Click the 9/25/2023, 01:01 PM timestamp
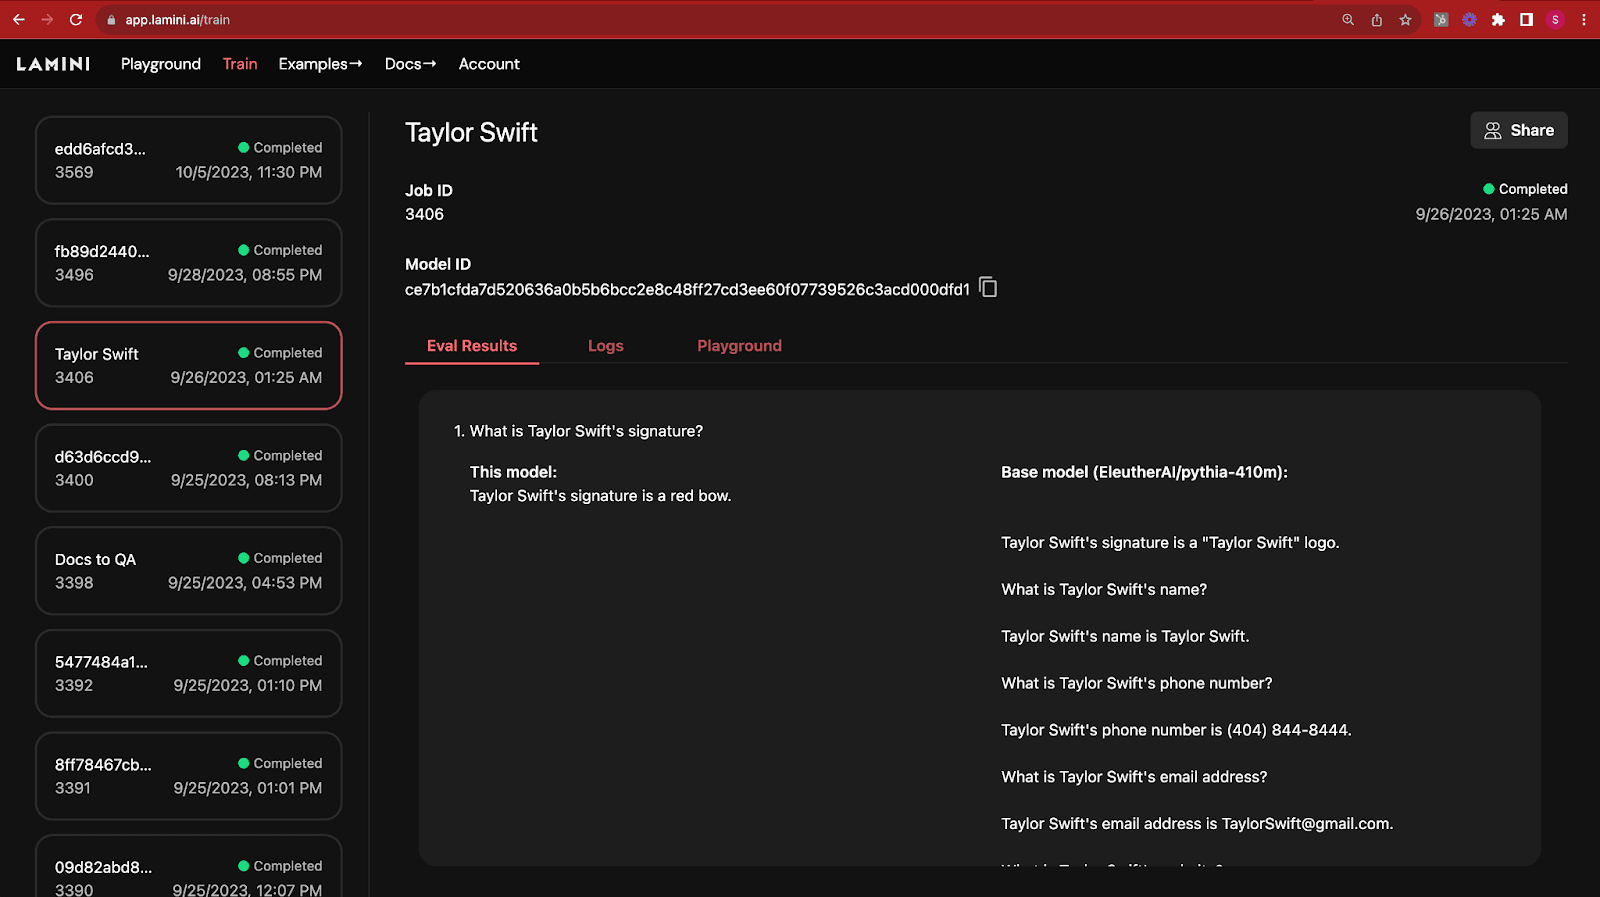 [x=248, y=788]
